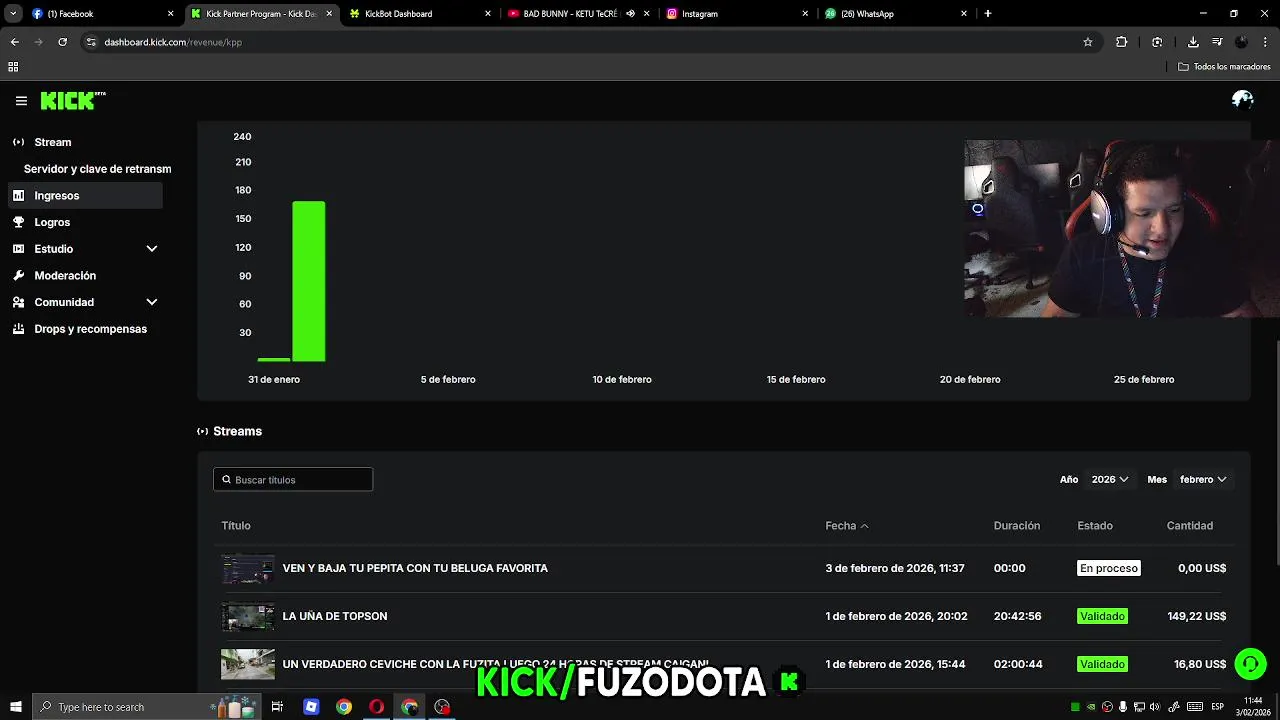Click the En proceso status badge
Screen dimensions: 1280x720
(1109, 568)
